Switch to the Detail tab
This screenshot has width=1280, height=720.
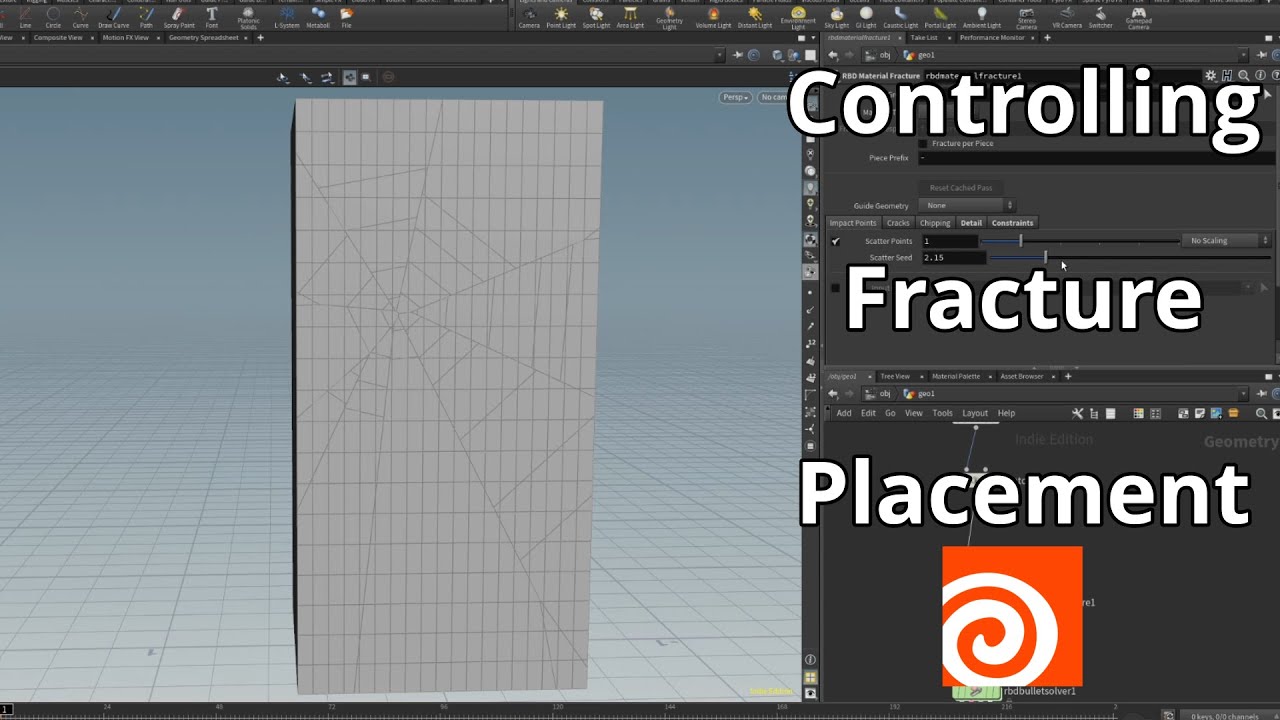tap(971, 223)
